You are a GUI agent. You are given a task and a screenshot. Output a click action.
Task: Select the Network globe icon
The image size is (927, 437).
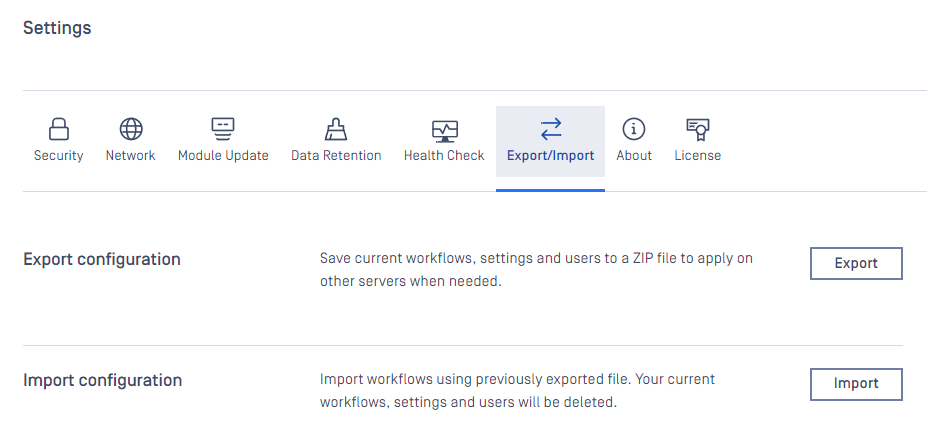(131, 129)
